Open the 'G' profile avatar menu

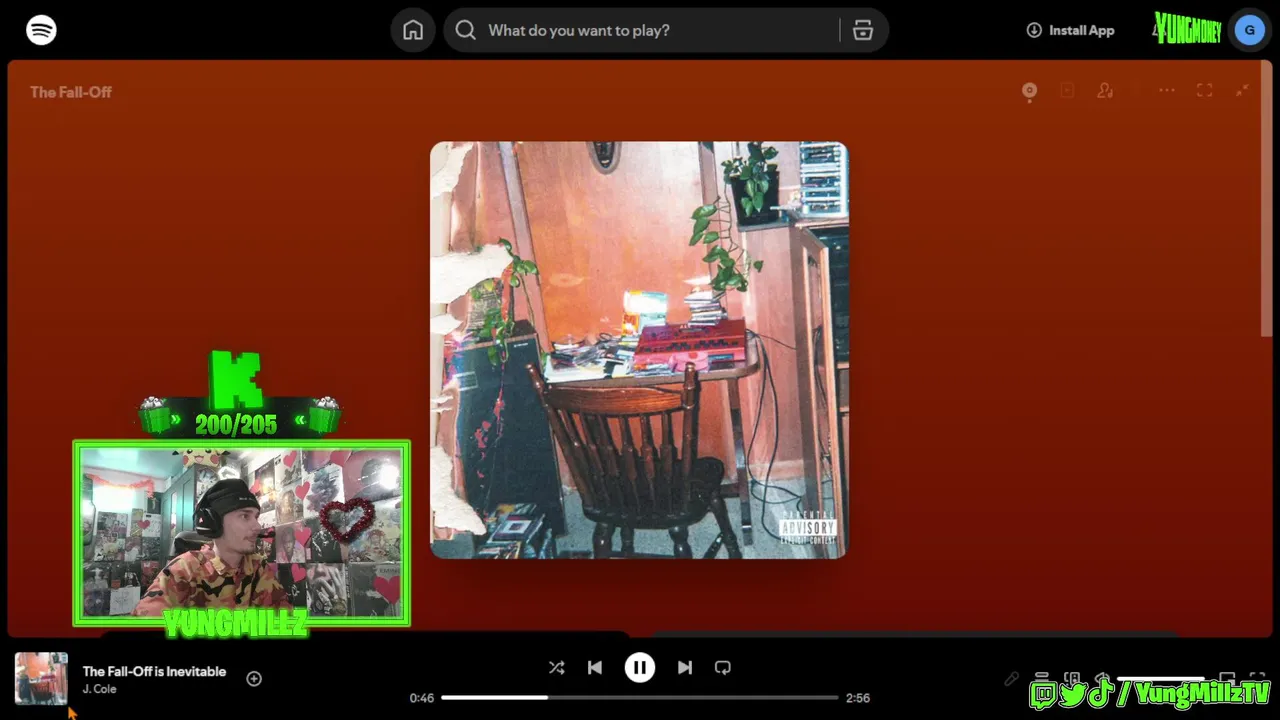[1249, 30]
